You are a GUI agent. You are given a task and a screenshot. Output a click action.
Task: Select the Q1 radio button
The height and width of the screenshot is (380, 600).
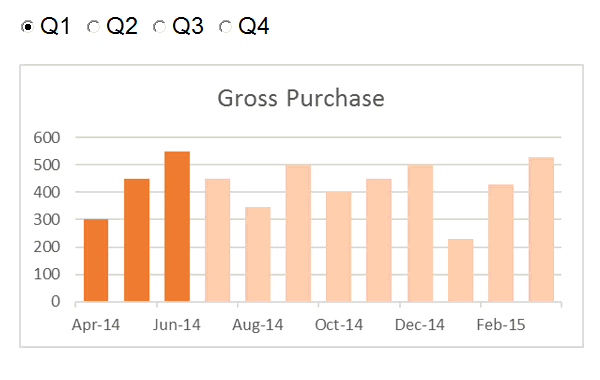click(28, 27)
